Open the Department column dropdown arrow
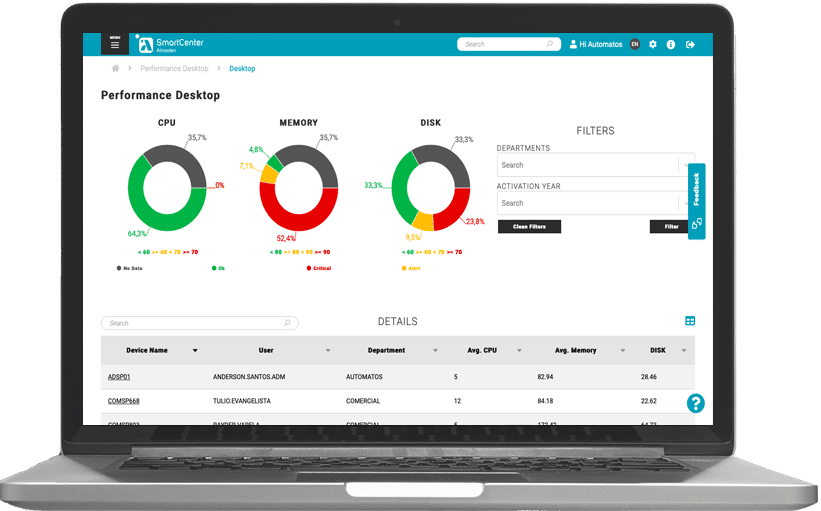This screenshot has height=511, width=821. click(435, 351)
